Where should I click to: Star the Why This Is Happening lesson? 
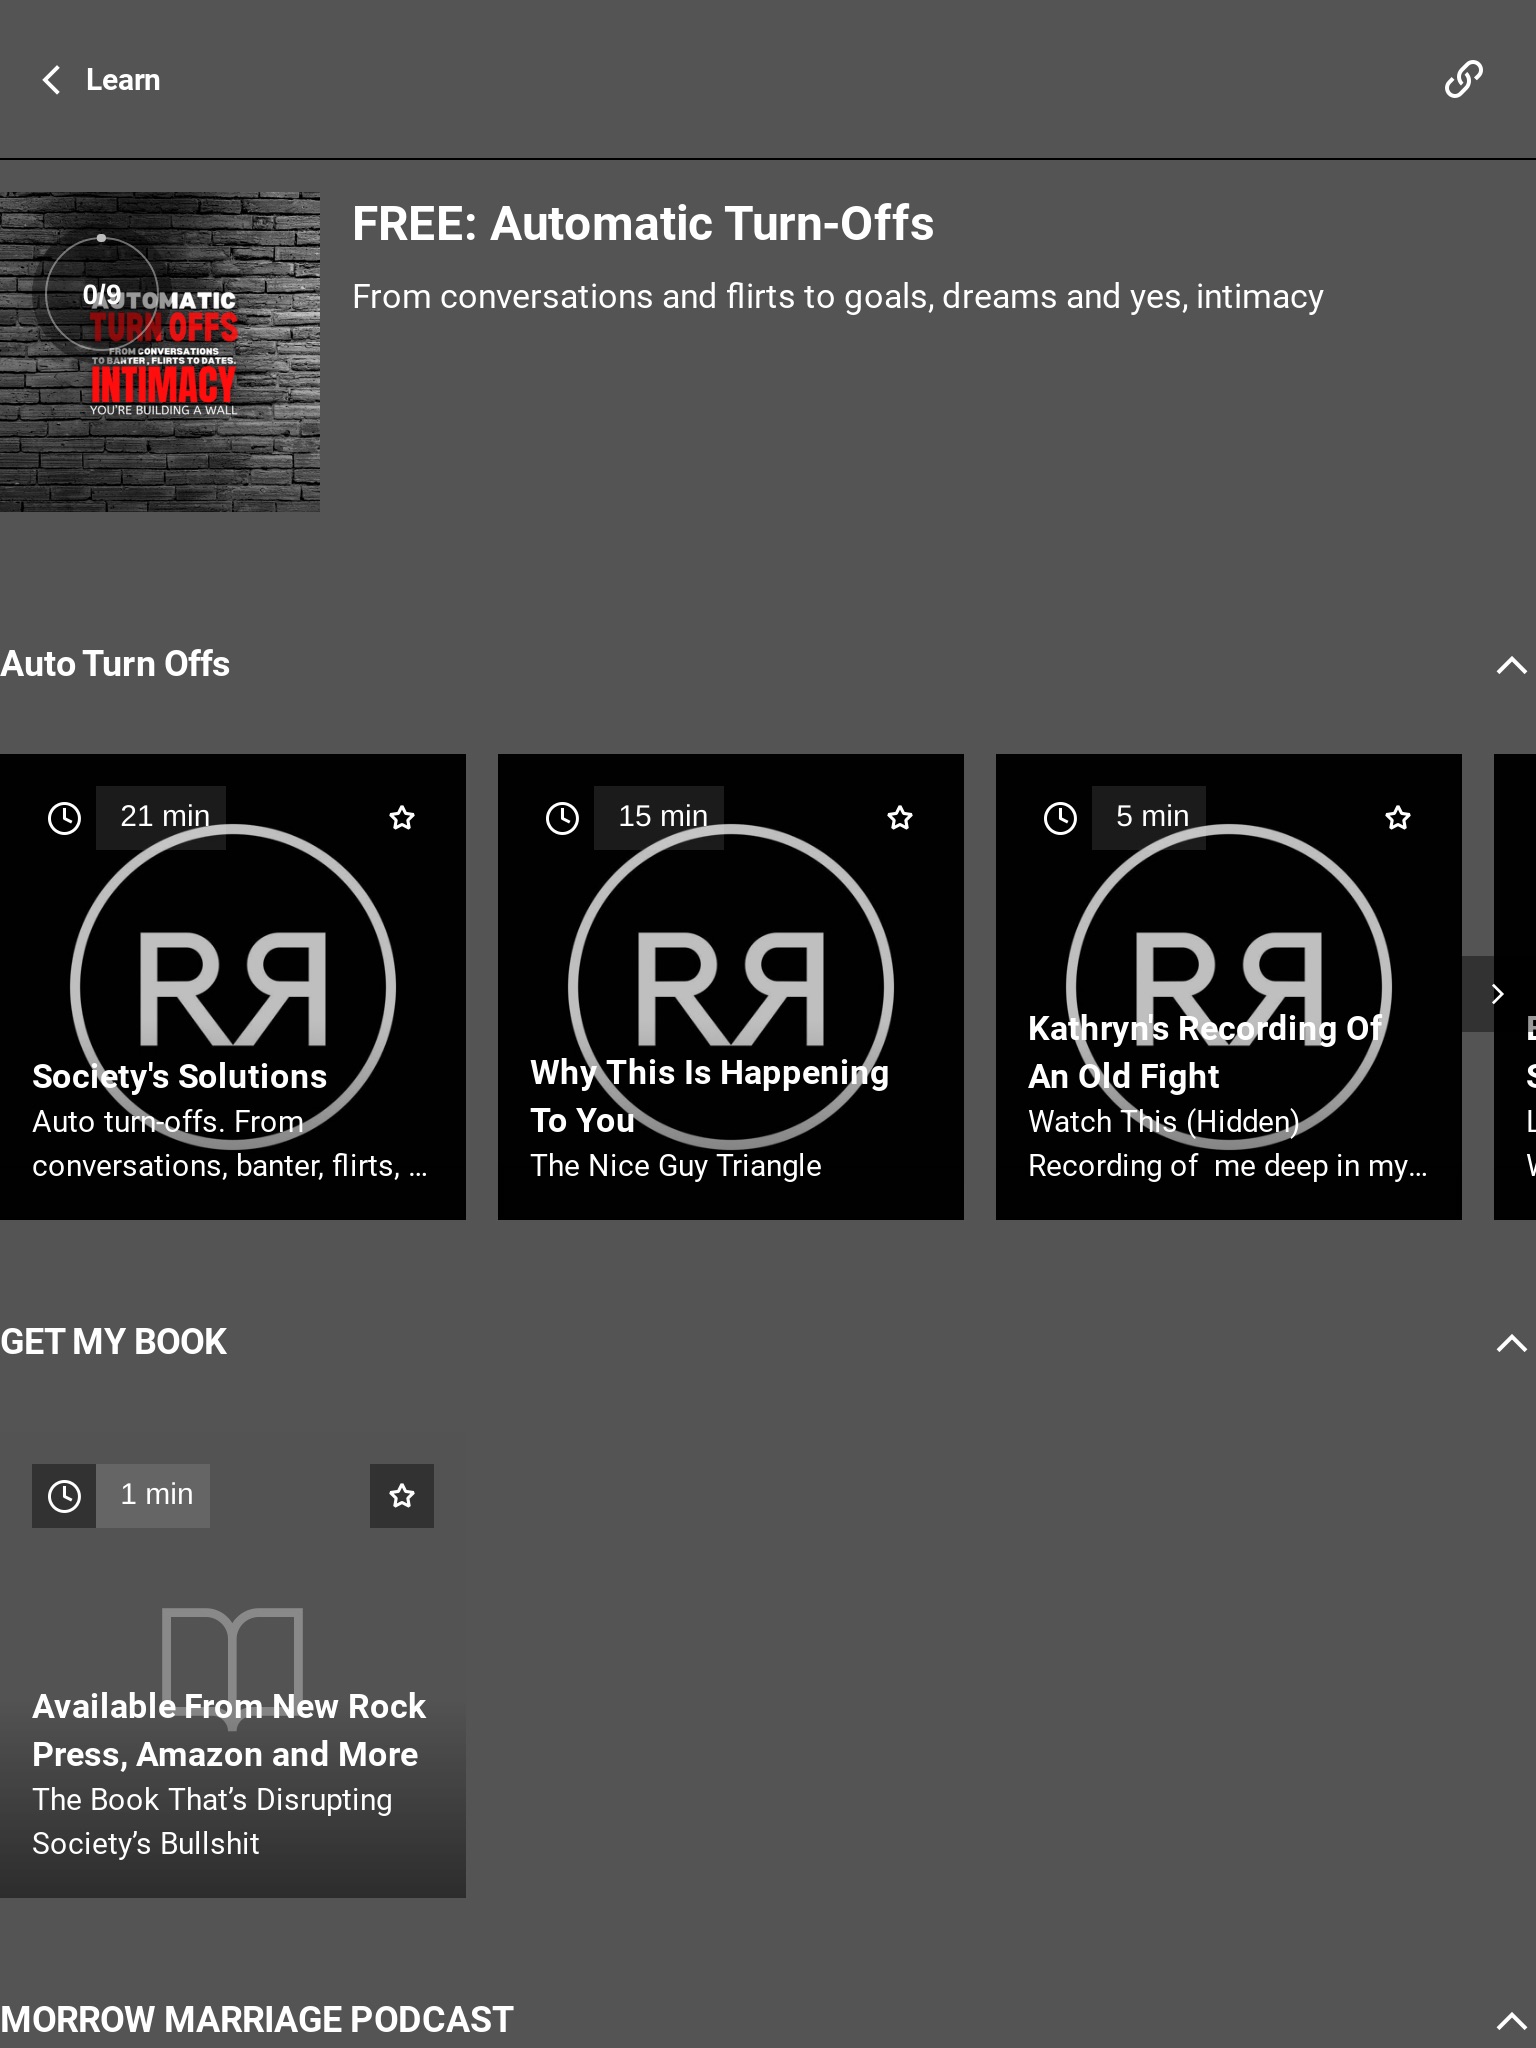(x=900, y=818)
